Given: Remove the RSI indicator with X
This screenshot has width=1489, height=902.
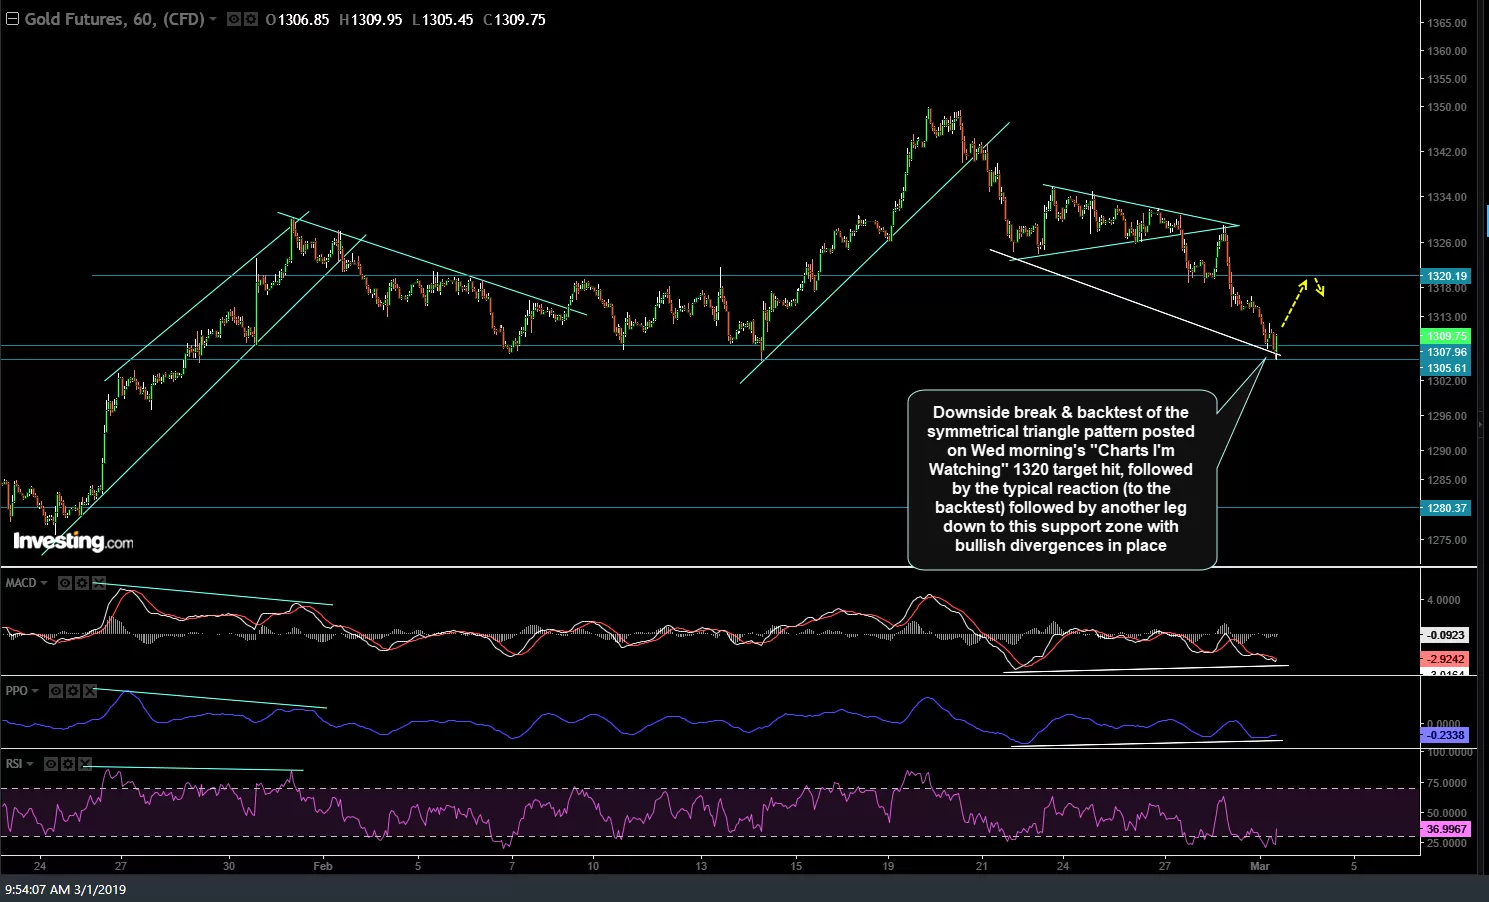Looking at the screenshot, I should pyautogui.click(x=85, y=764).
